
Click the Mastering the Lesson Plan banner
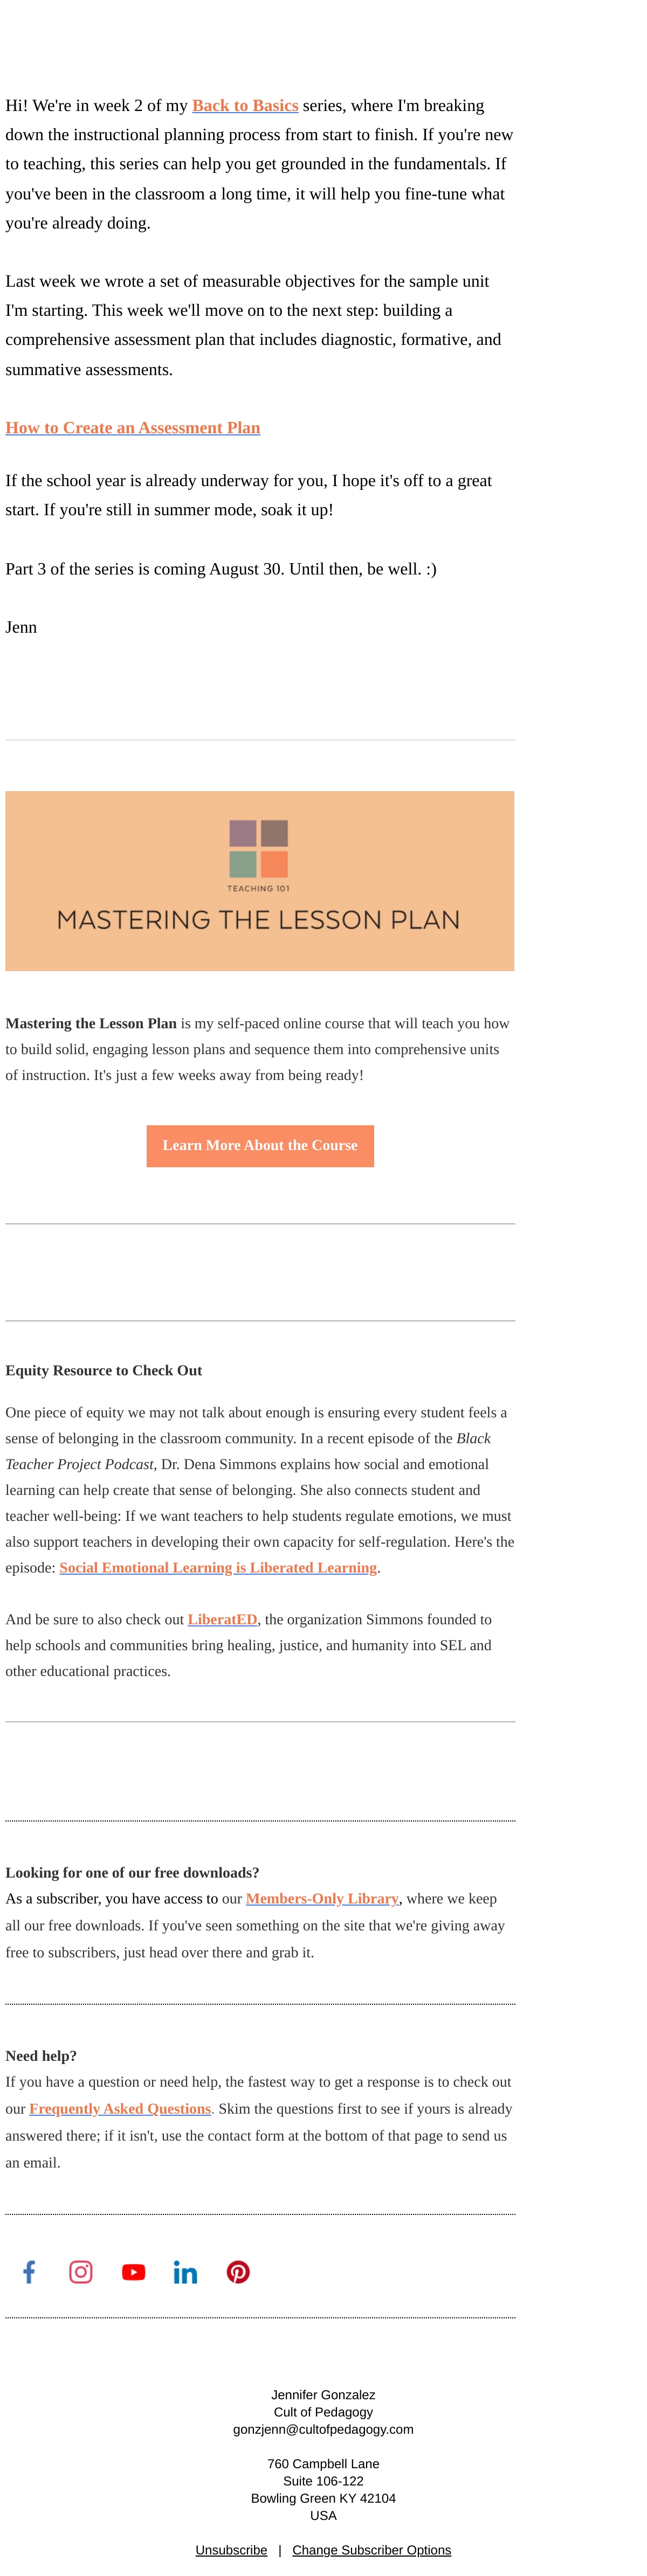point(260,880)
